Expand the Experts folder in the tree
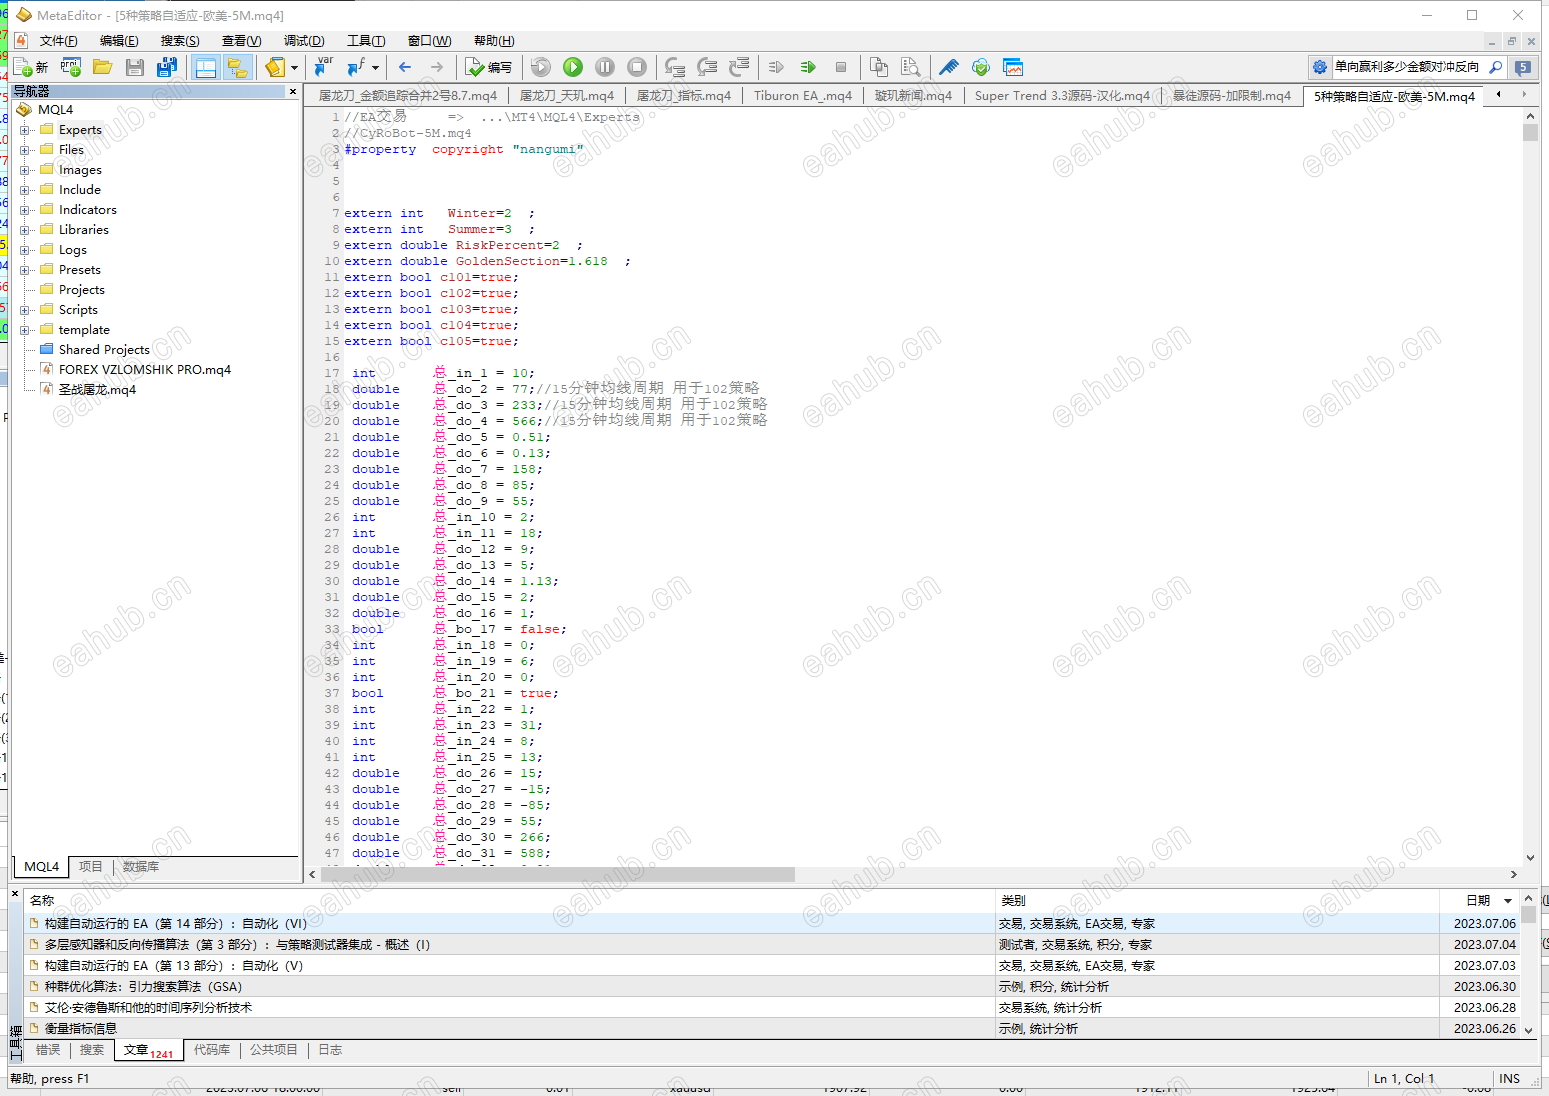 (25, 130)
